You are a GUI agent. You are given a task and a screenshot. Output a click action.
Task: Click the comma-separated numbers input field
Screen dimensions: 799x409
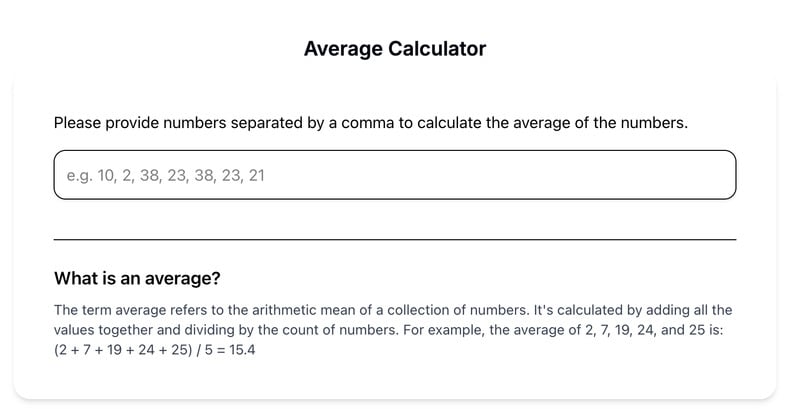pyautogui.click(x=394, y=175)
